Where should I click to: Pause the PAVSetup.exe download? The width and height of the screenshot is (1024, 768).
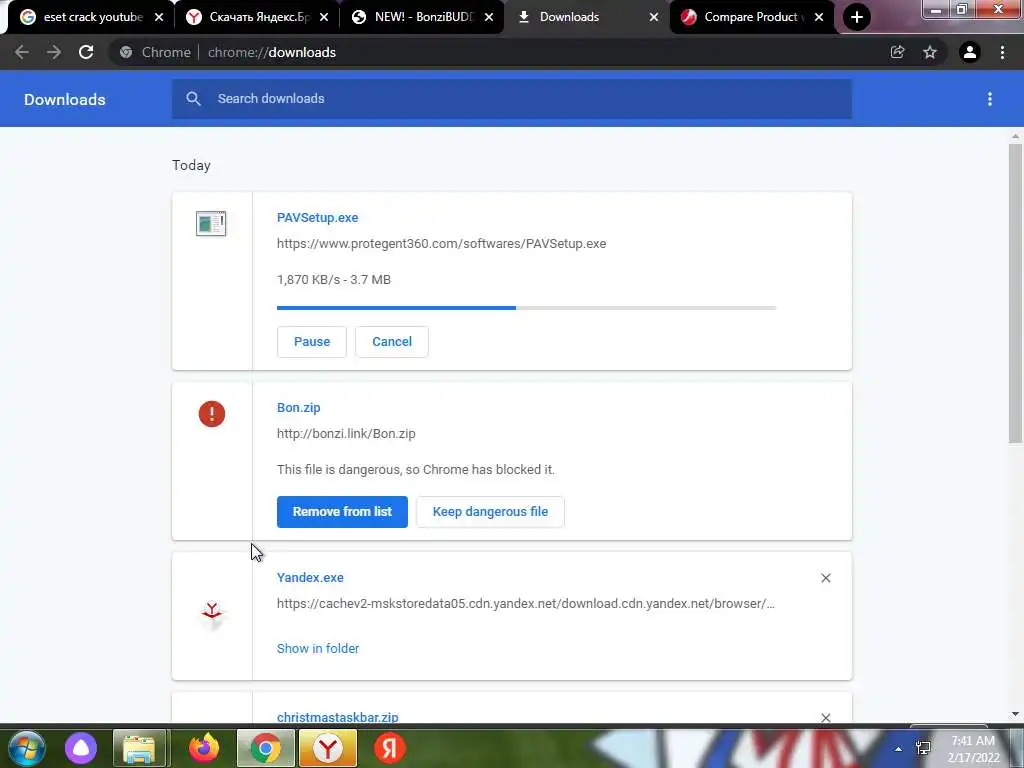312,342
